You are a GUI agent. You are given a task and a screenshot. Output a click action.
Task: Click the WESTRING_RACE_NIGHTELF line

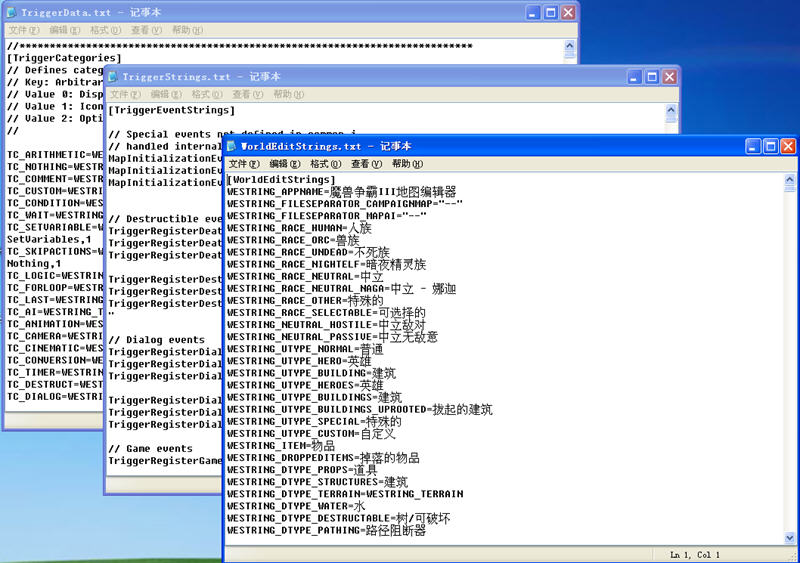(x=327, y=264)
